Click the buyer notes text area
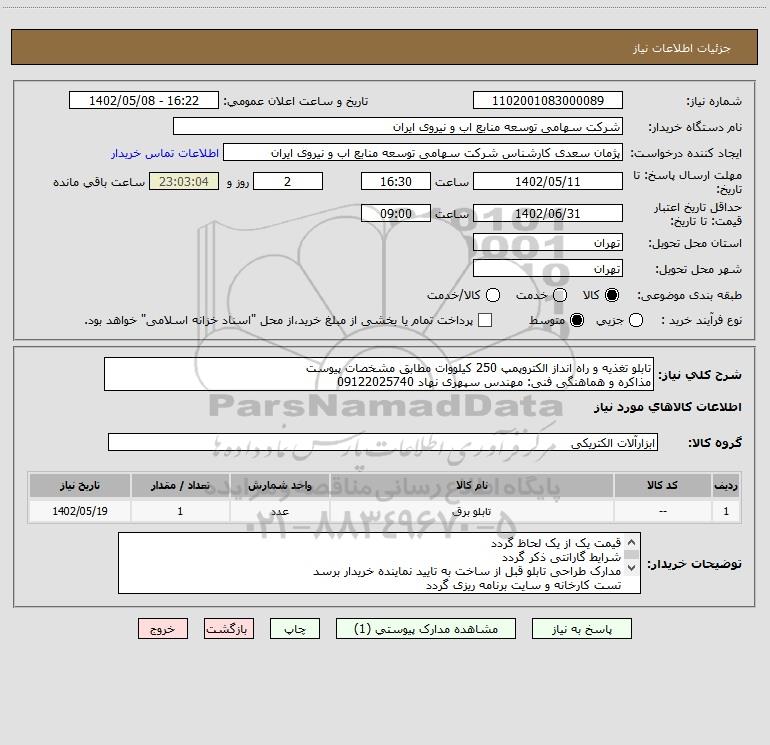 click(x=379, y=563)
